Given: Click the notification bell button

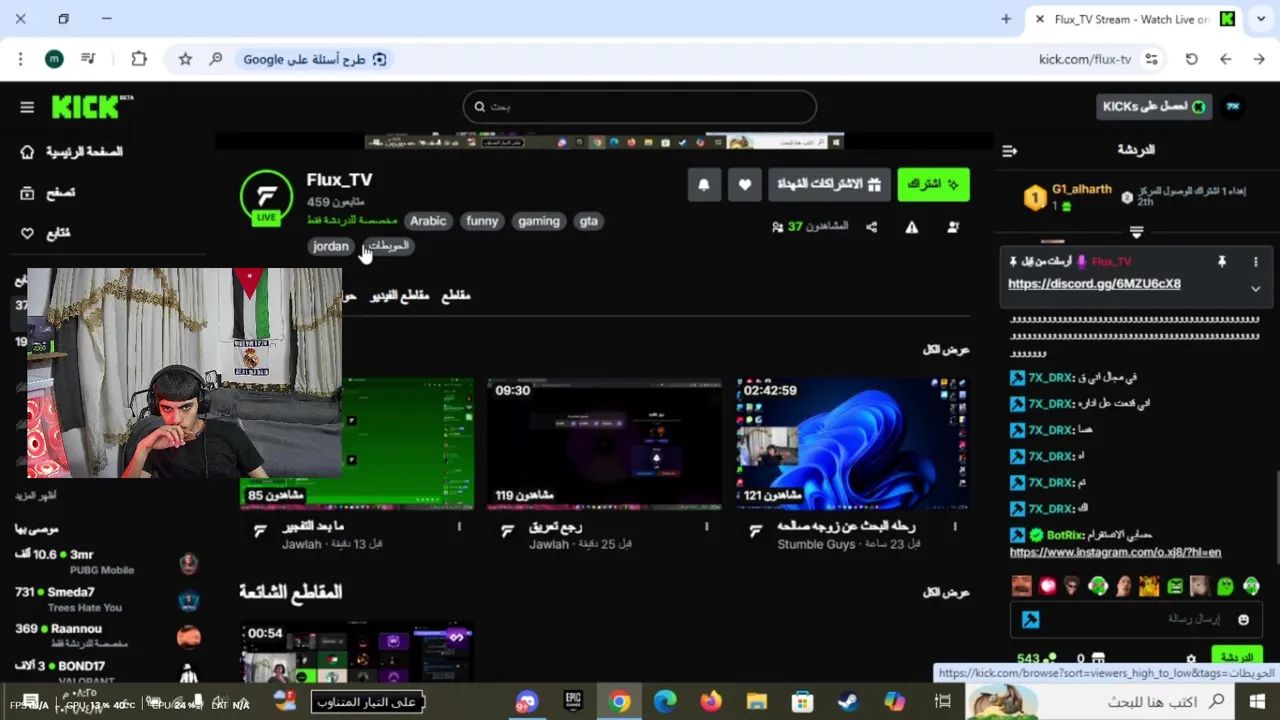Looking at the screenshot, I should (x=704, y=185).
